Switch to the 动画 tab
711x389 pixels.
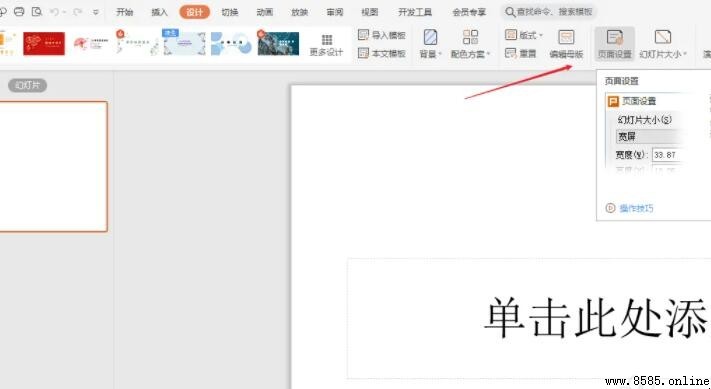(x=265, y=12)
